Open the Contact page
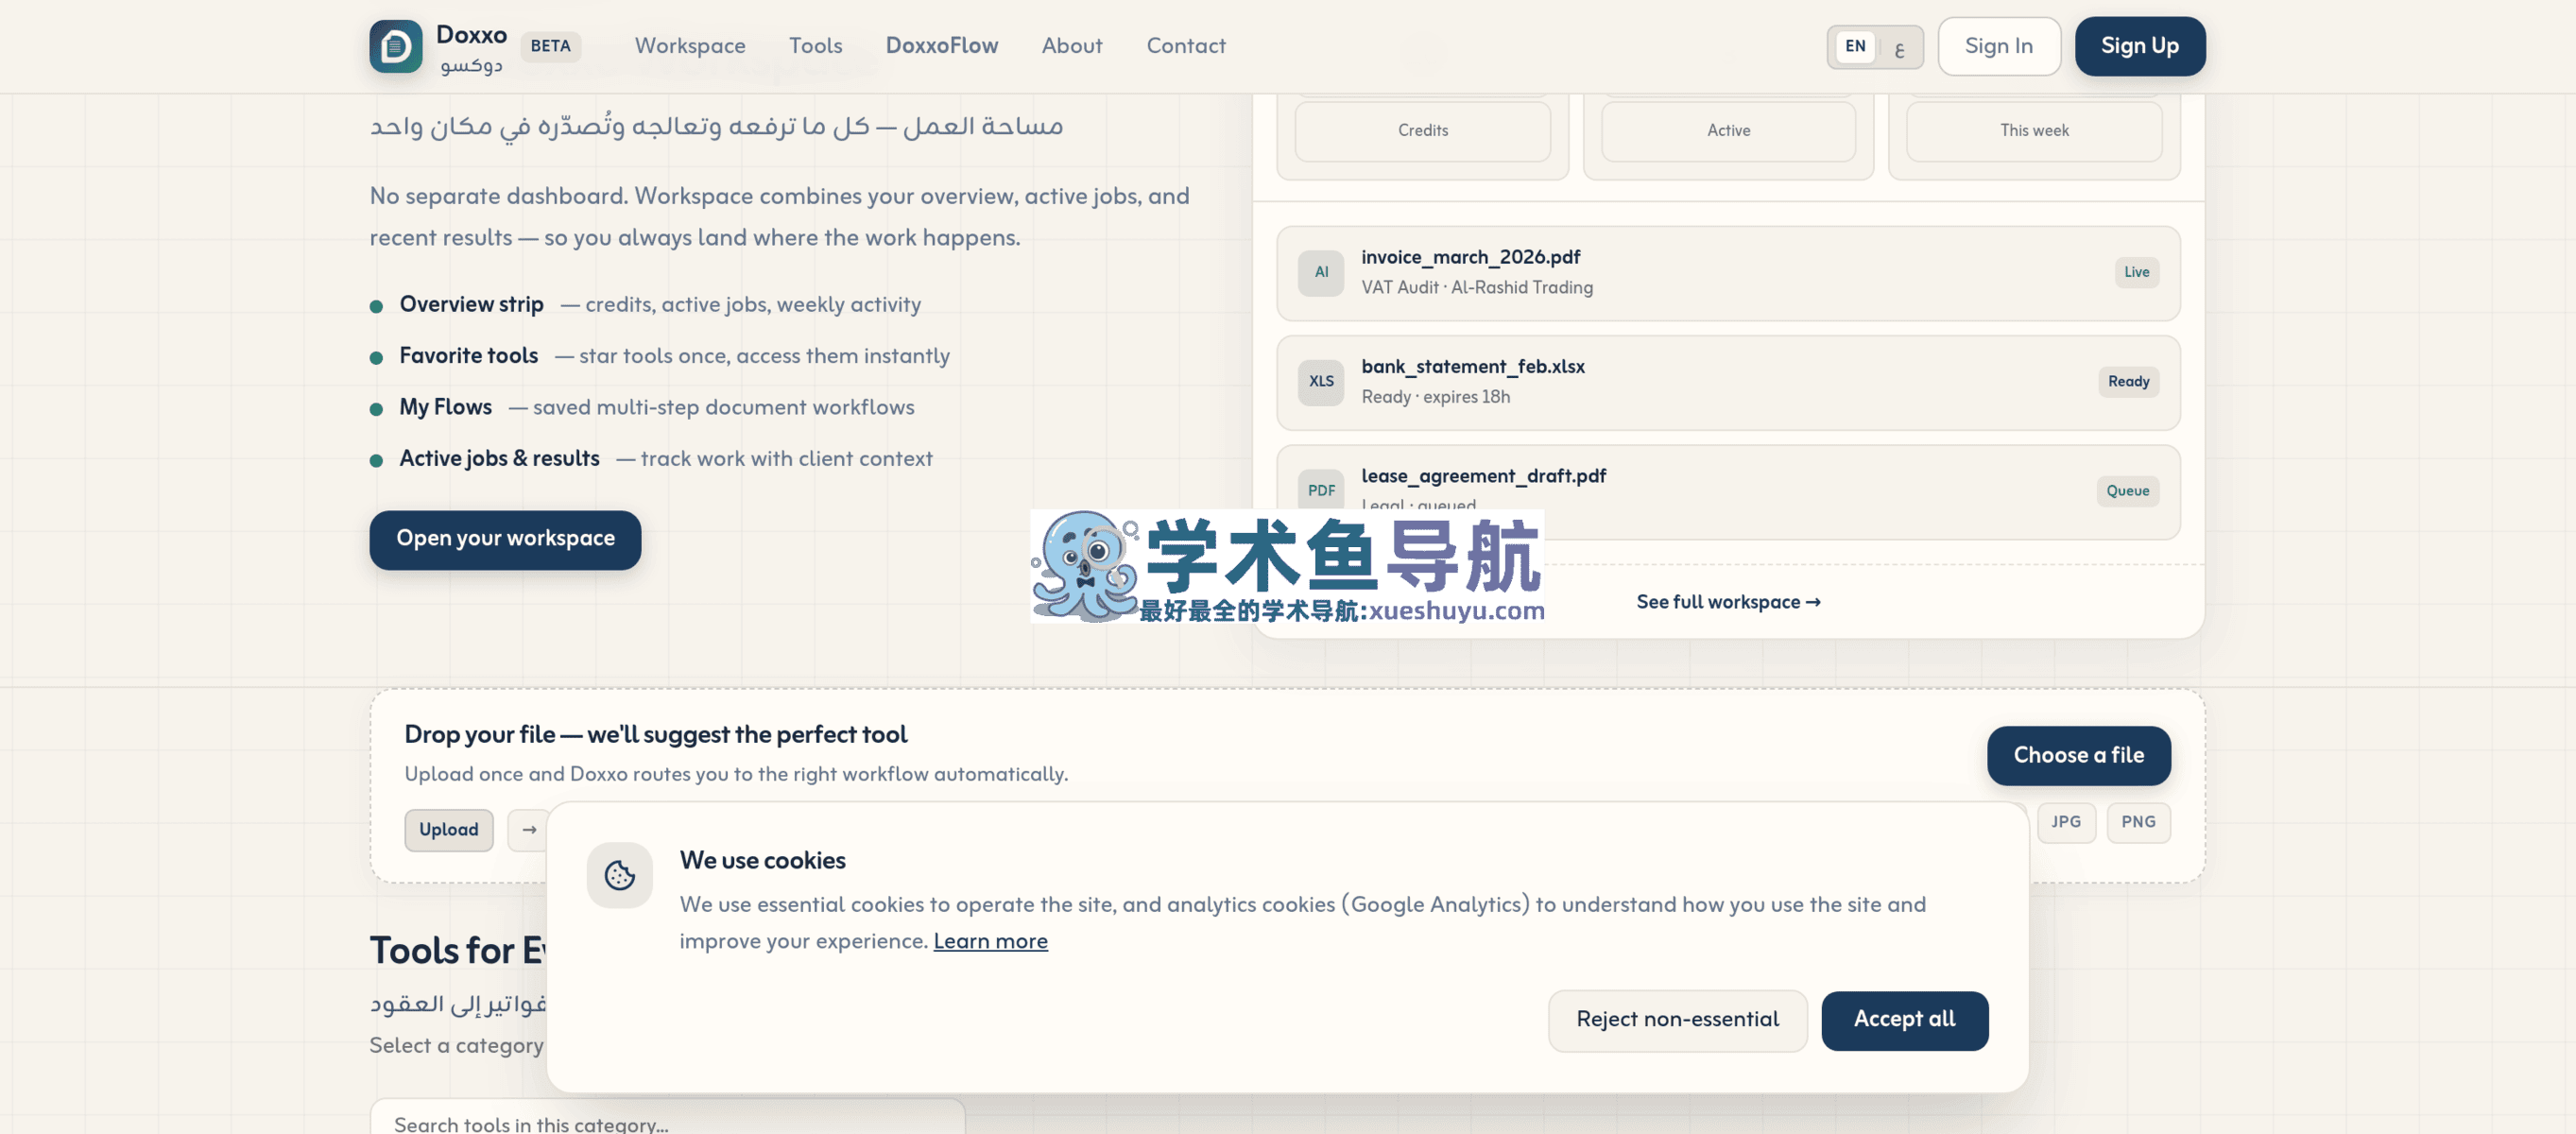This screenshot has height=1134, width=2576. point(1185,46)
